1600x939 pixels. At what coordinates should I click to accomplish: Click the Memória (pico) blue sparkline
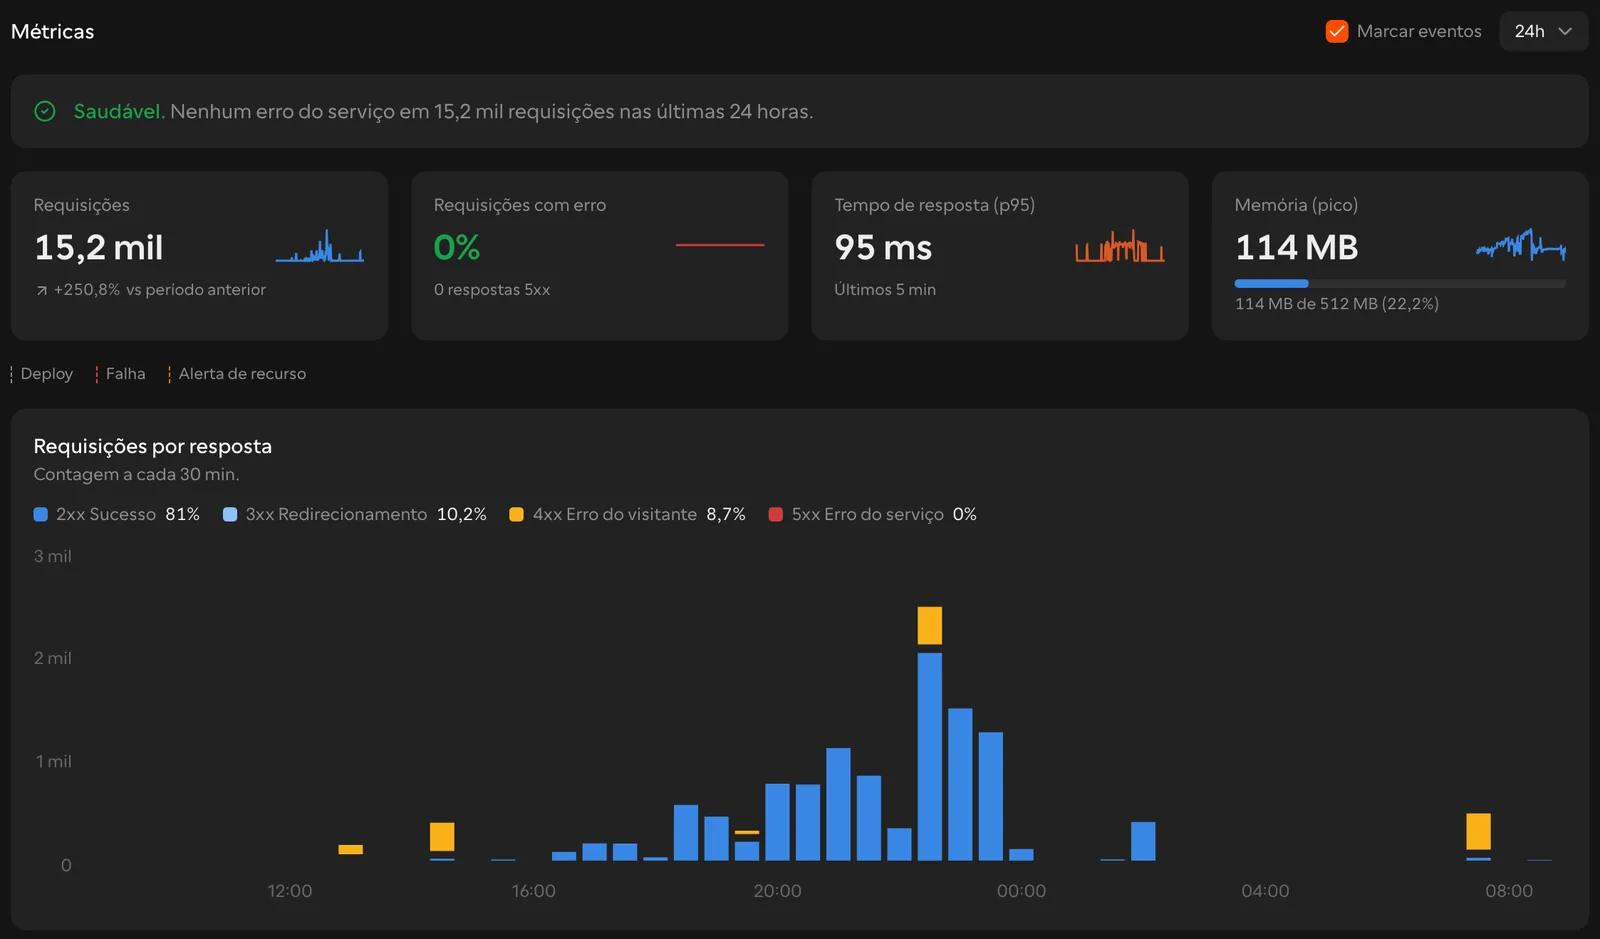1521,244
